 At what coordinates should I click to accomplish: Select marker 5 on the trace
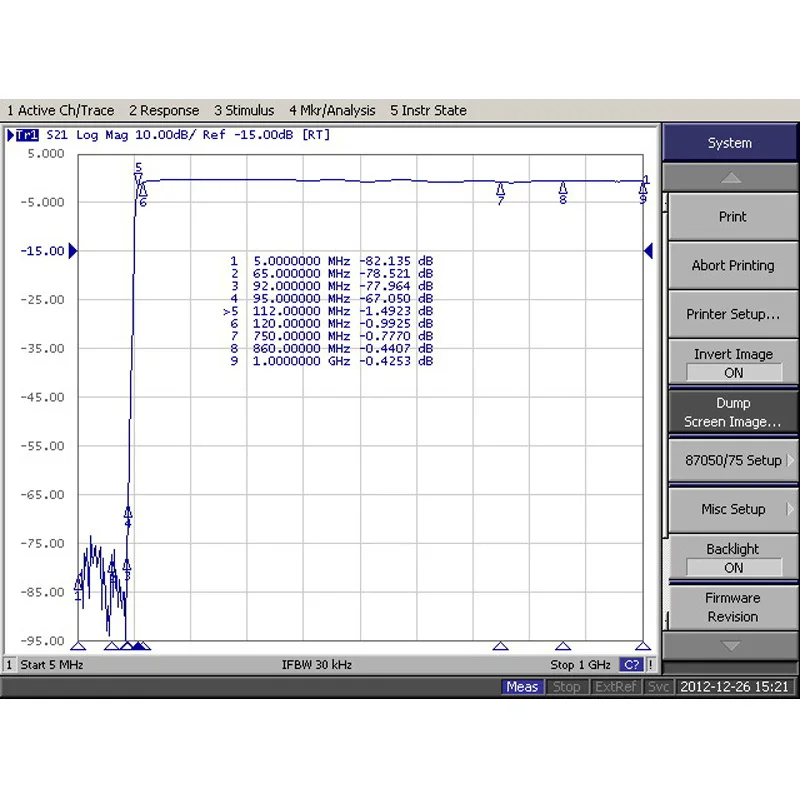(138, 174)
